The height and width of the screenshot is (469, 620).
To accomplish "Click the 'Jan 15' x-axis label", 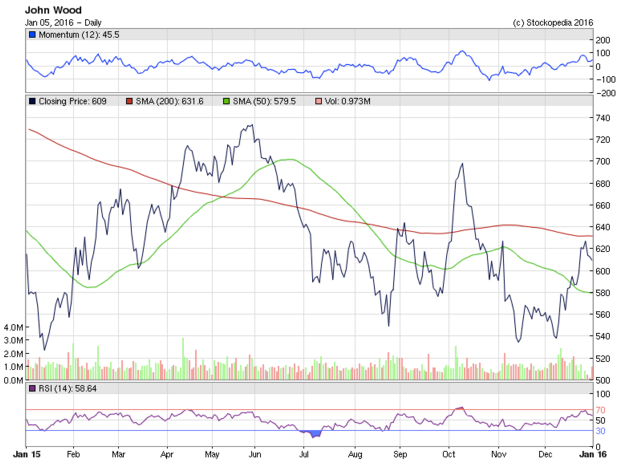I will [26, 454].
